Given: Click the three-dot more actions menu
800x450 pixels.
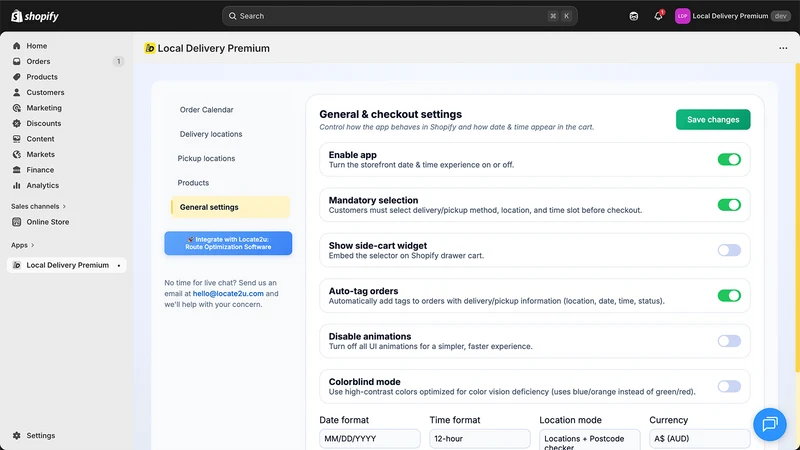Looking at the screenshot, I should click(x=783, y=48).
